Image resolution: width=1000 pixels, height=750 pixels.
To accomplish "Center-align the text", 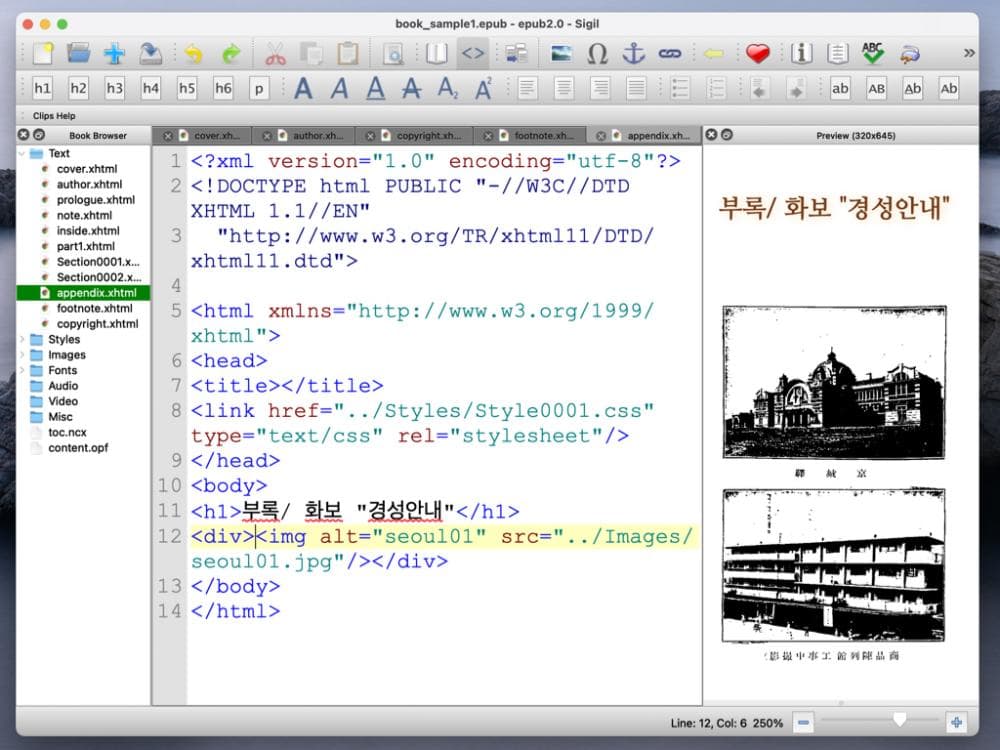I will pos(564,88).
